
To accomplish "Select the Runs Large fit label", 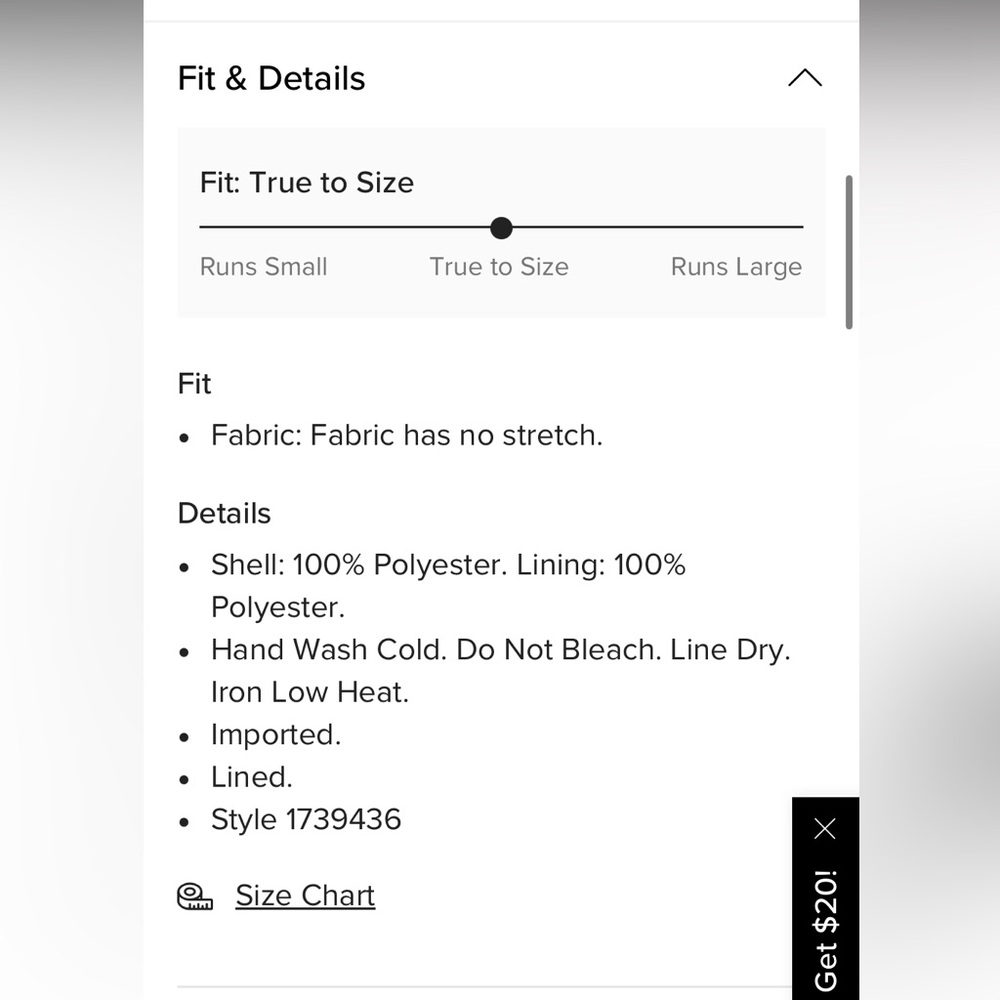I will point(736,267).
